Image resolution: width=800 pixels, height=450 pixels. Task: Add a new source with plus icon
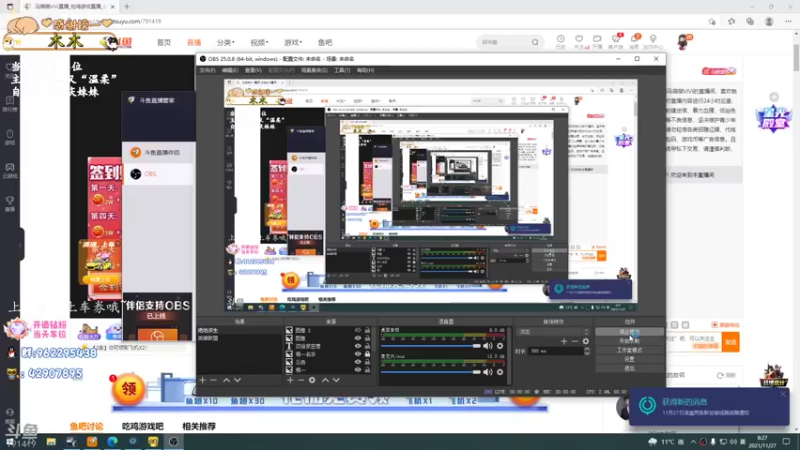tap(290, 380)
